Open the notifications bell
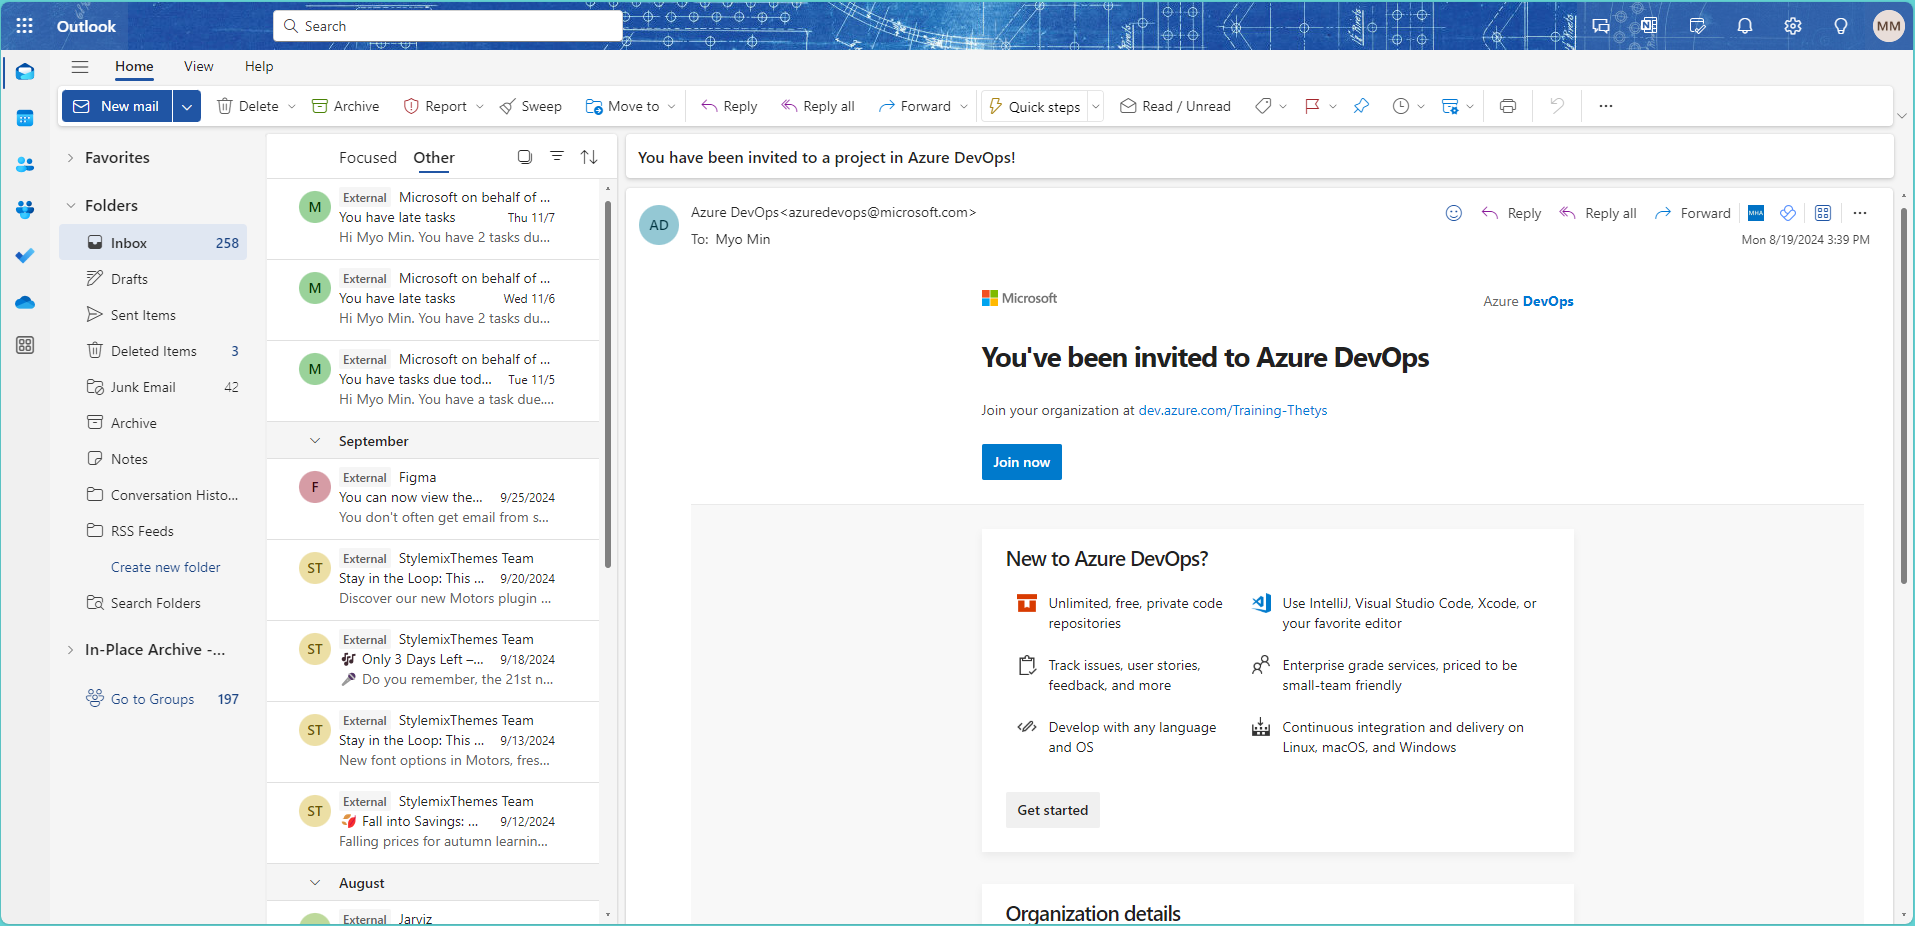 coord(1745,26)
